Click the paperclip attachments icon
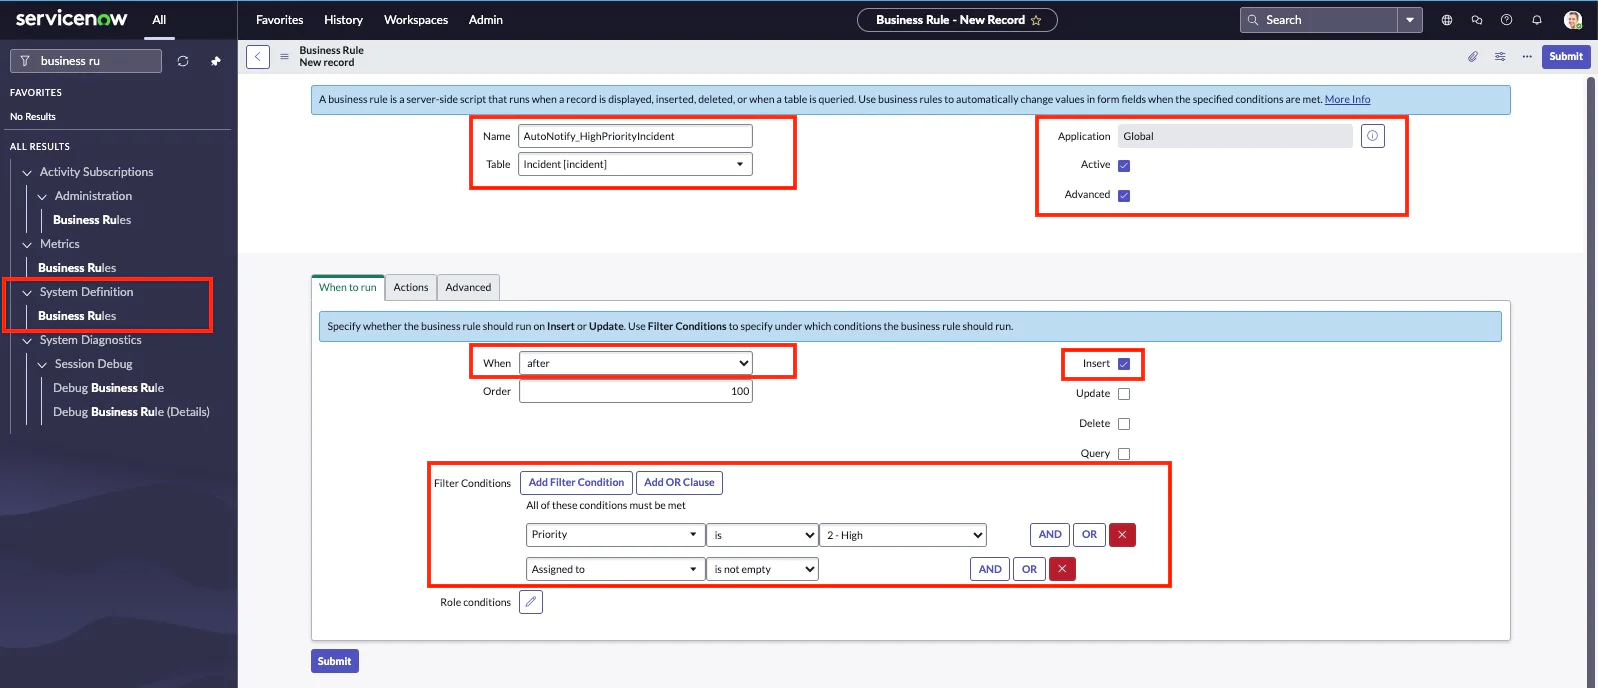This screenshot has height=688, width=1598. pos(1472,57)
